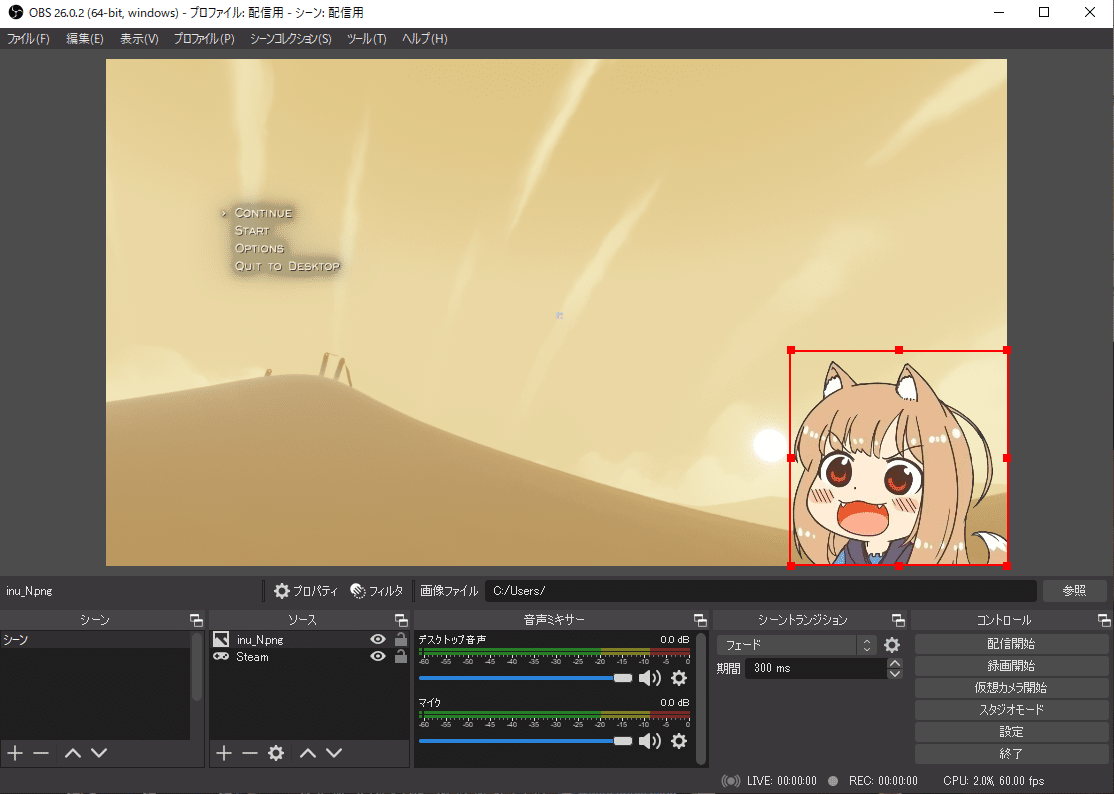Mute マイク with the speaker icon
1114x794 pixels.
(649, 741)
